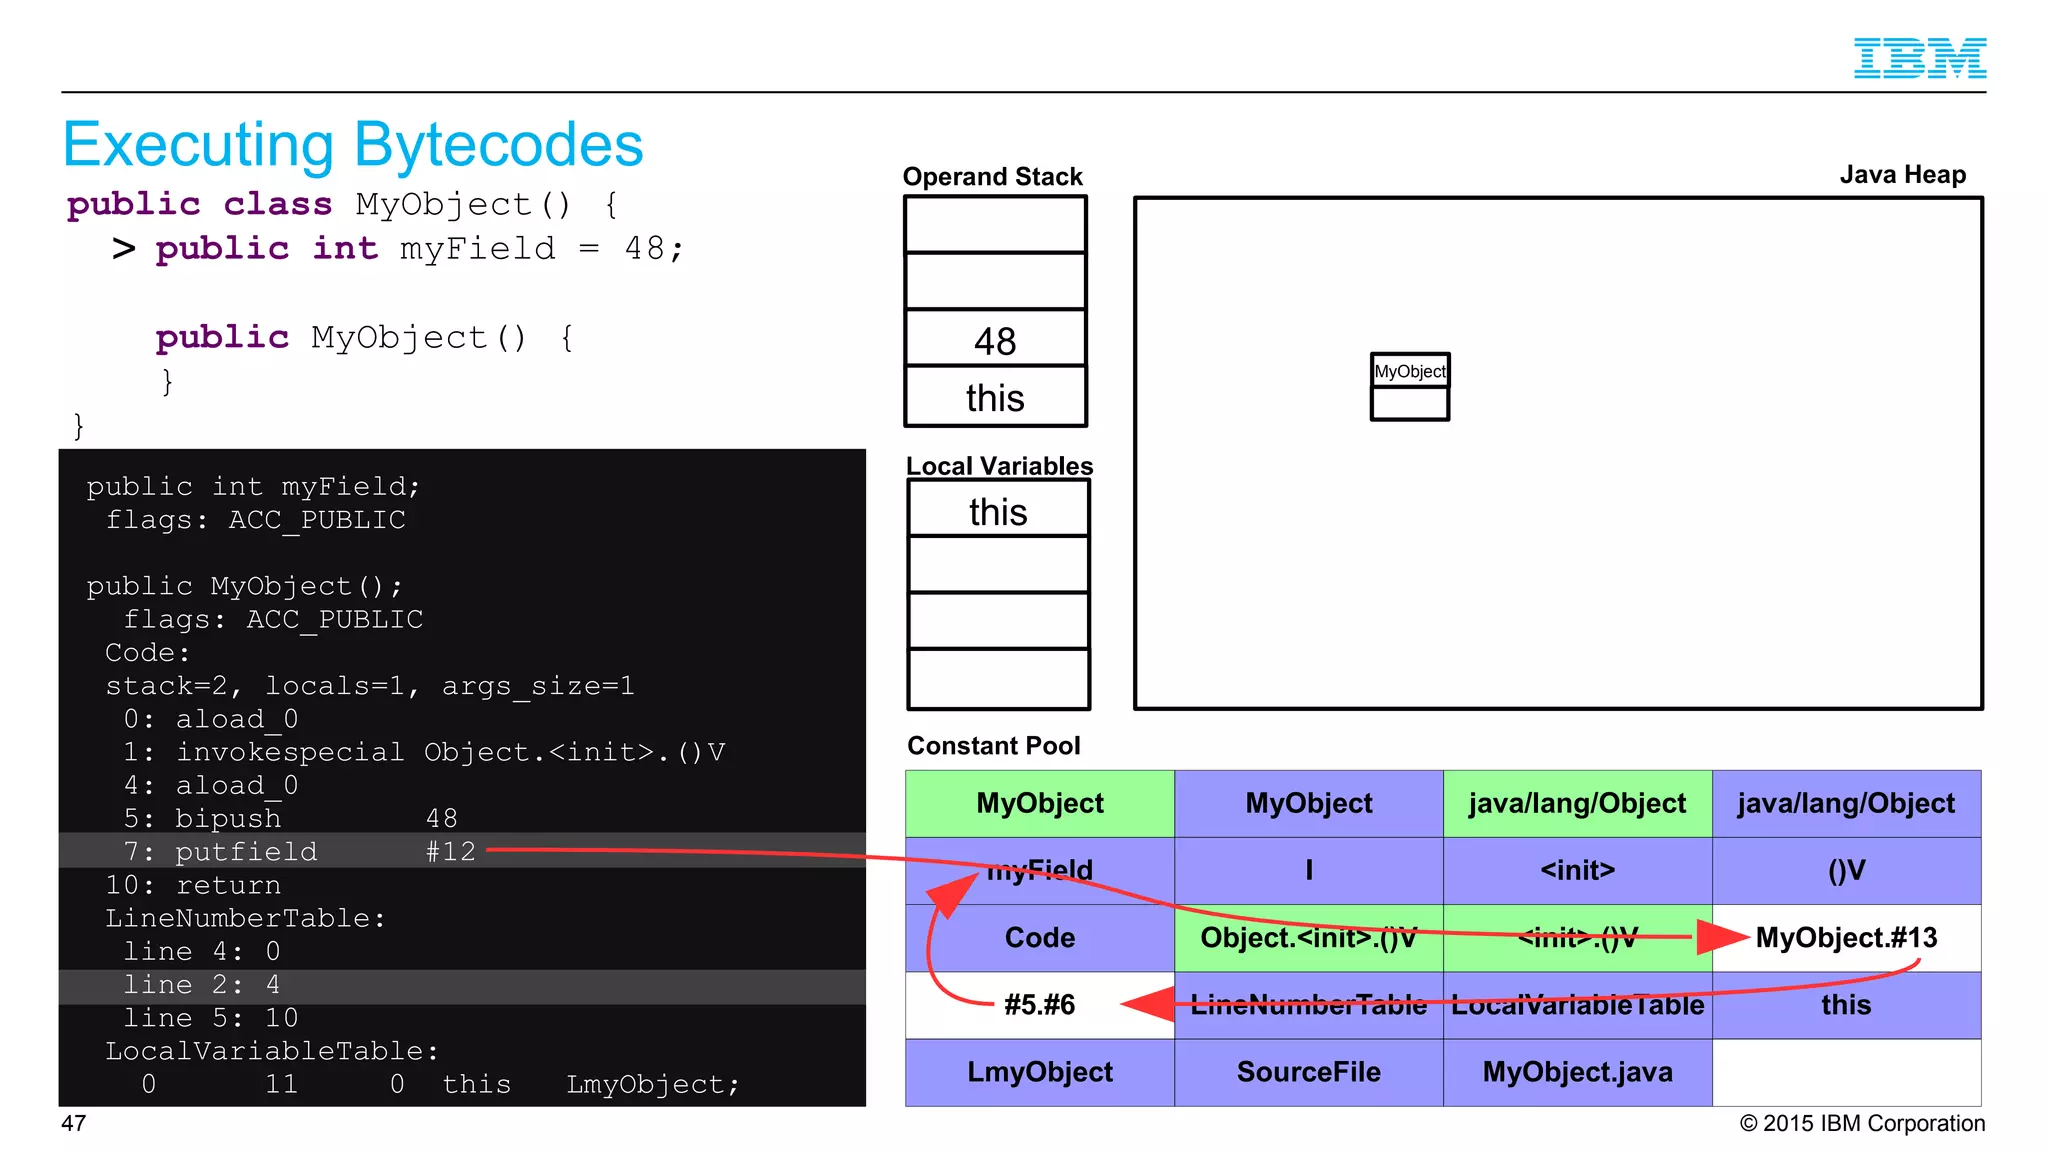Click the '4: aload_0' bytecode line
2048x1152 pixels.
pyautogui.click(x=211, y=785)
